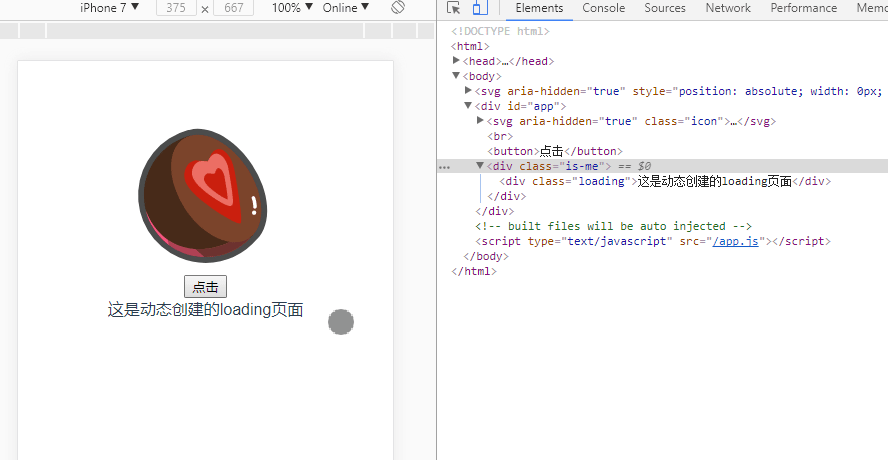Image resolution: width=888 pixels, height=460 pixels.
Task: Expand the head node
Action: pyautogui.click(x=456, y=60)
